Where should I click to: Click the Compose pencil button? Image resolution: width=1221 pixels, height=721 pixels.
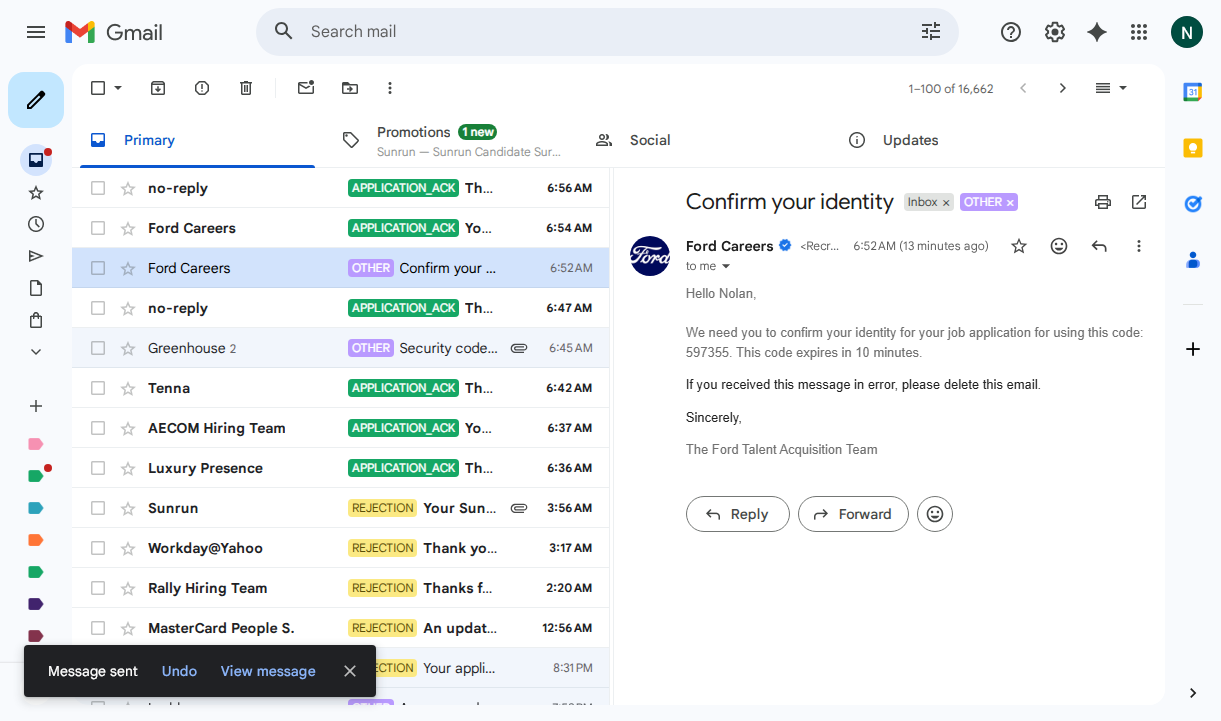click(x=36, y=100)
